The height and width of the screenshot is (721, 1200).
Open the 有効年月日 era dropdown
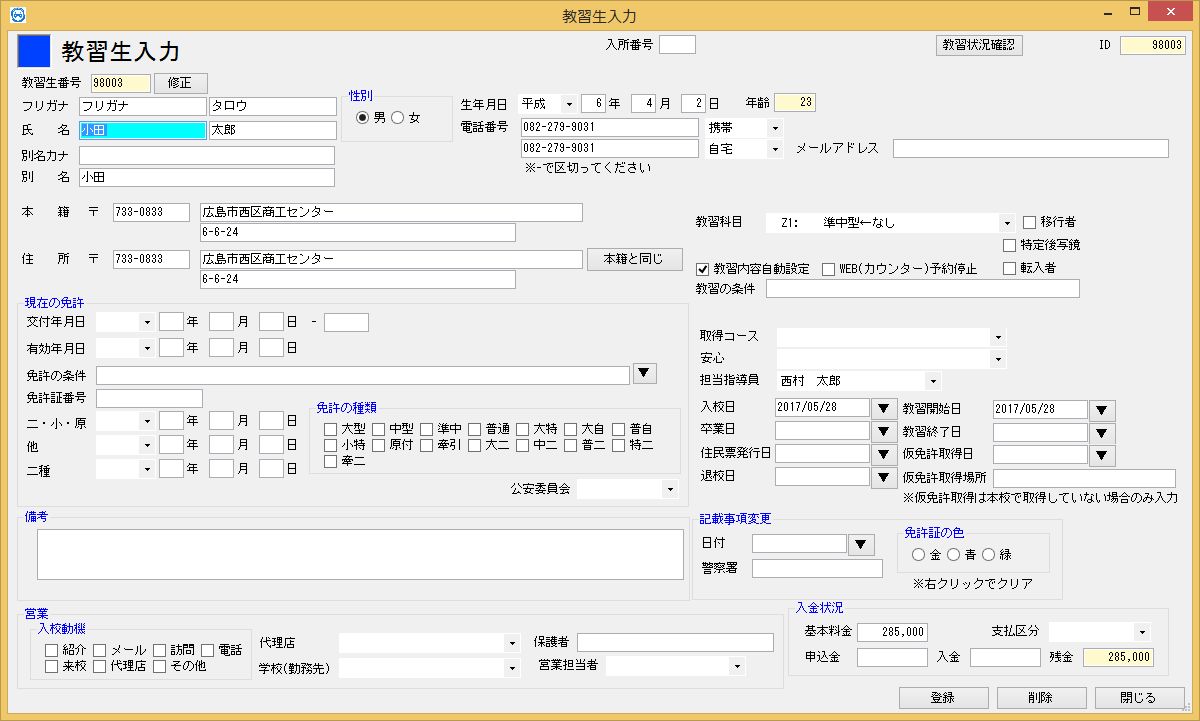tap(146, 348)
